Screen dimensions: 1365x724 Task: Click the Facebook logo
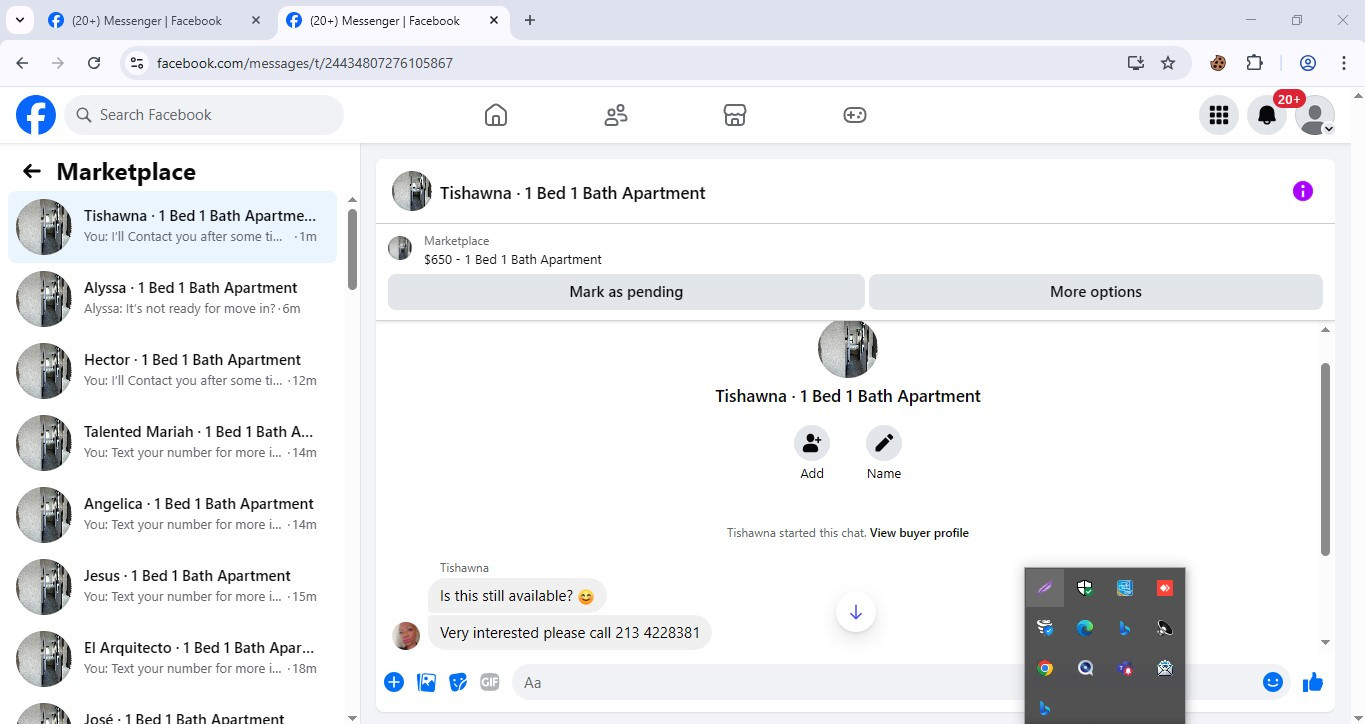pos(36,115)
